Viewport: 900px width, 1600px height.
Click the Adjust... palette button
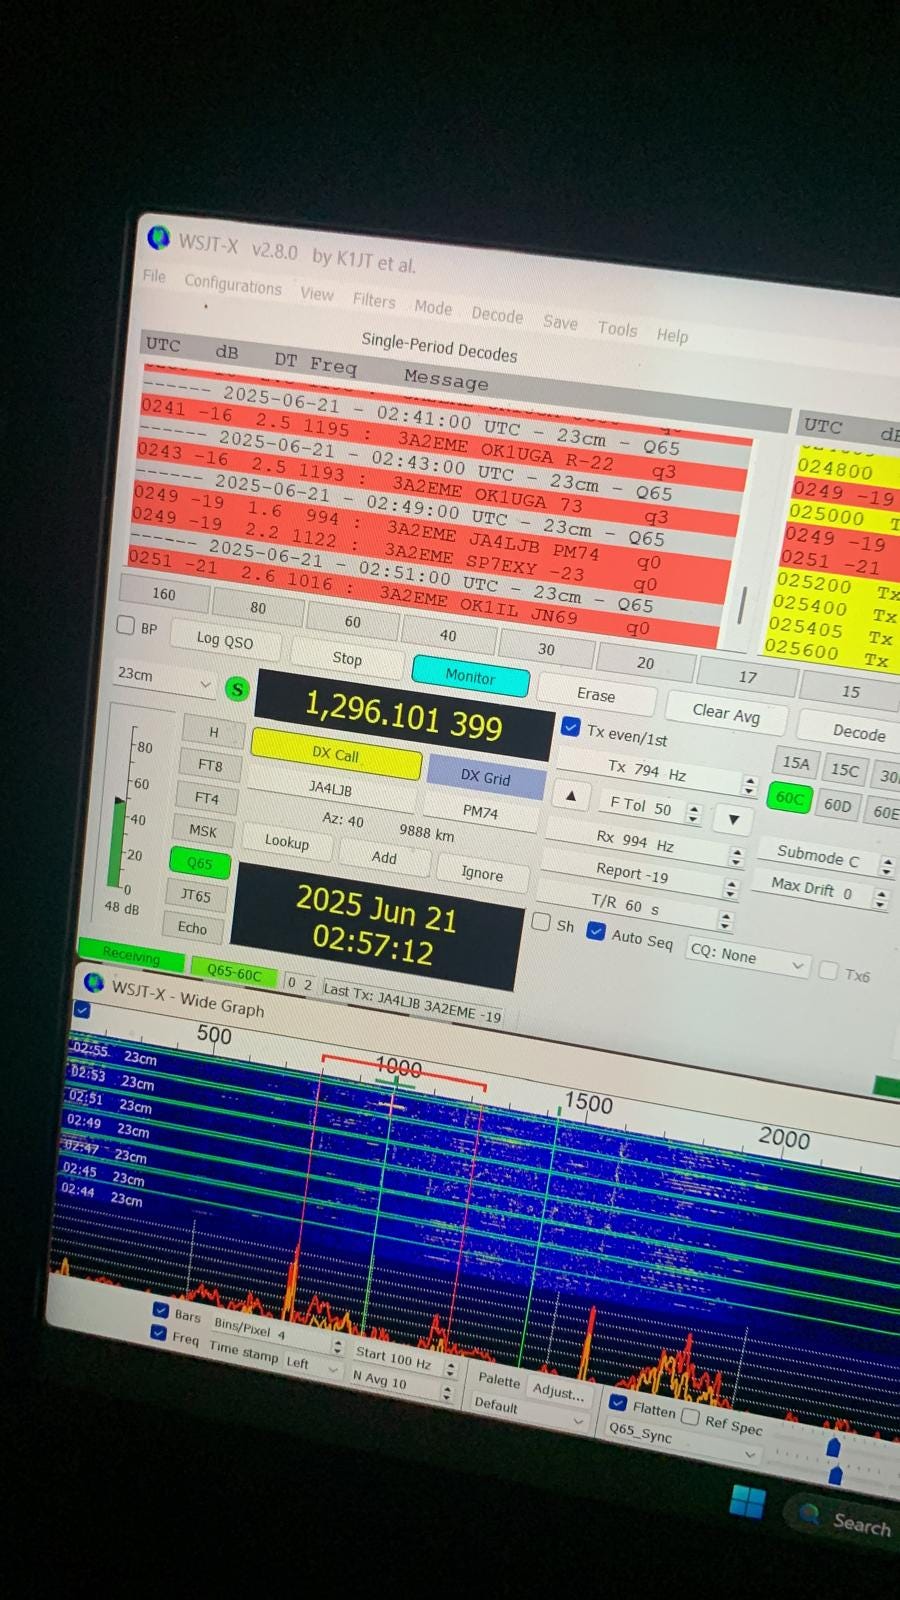pyautogui.click(x=557, y=1391)
